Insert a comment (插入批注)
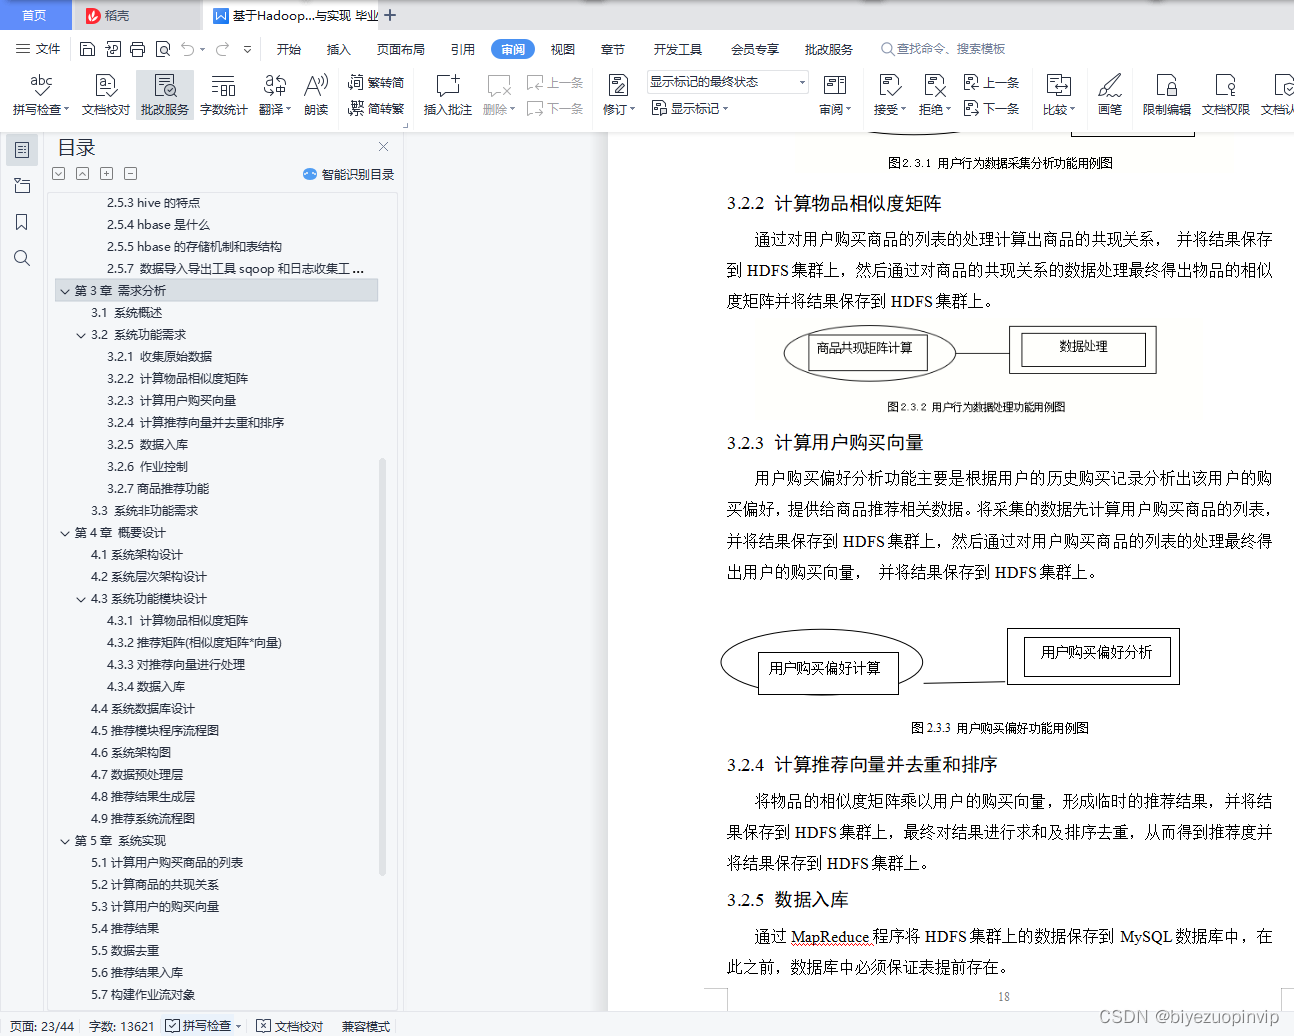 click(x=447, y=94)
